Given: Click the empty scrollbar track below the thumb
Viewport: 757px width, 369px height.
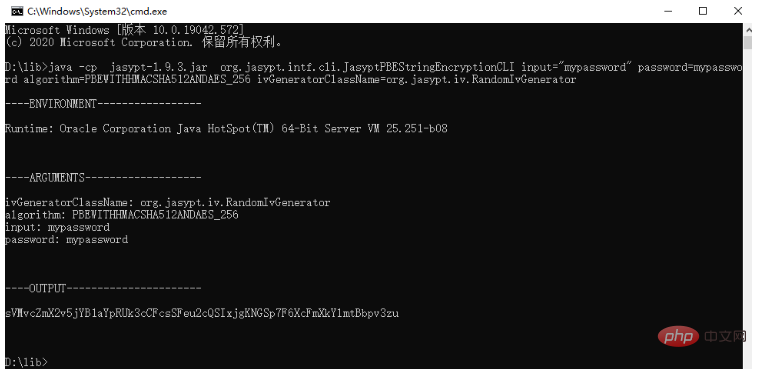Looking at the screenshot, I should (x=748, y=203).
